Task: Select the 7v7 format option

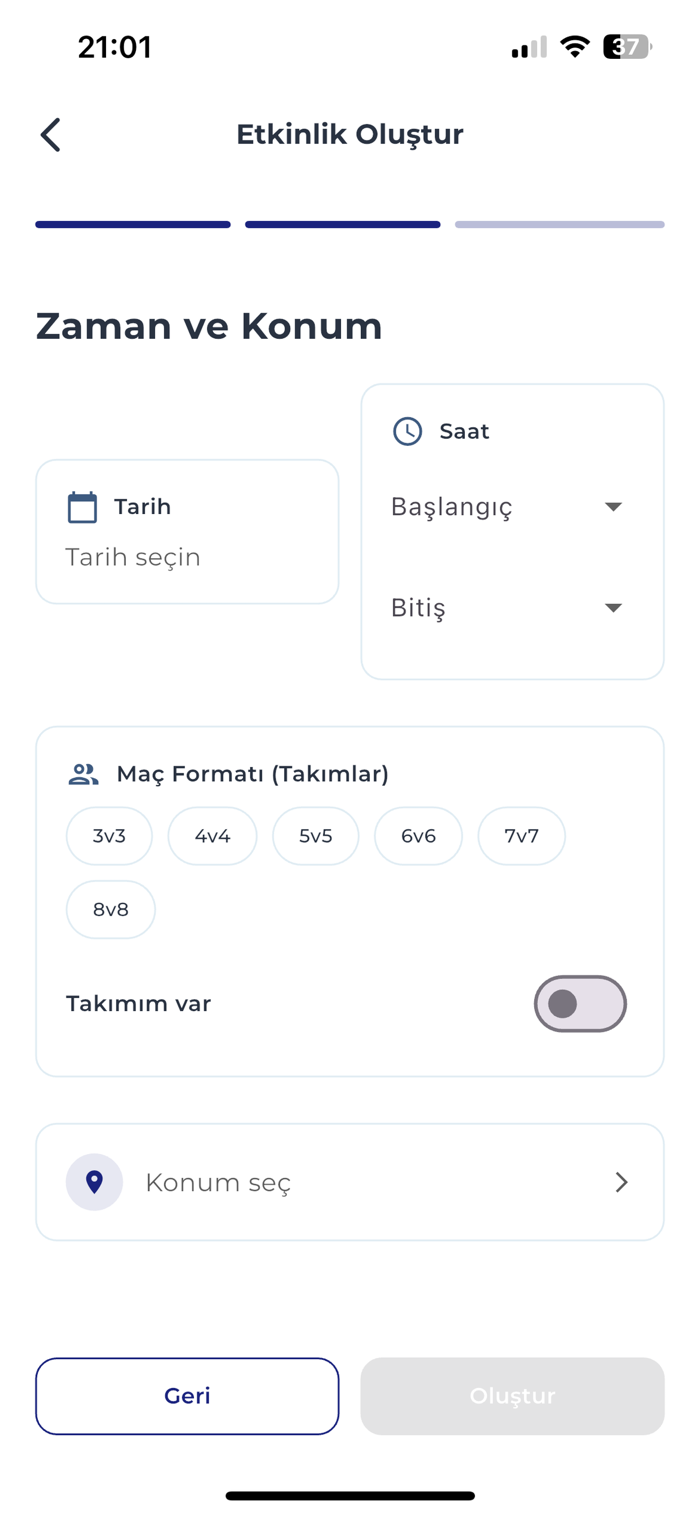Action: tap(521, 836)
